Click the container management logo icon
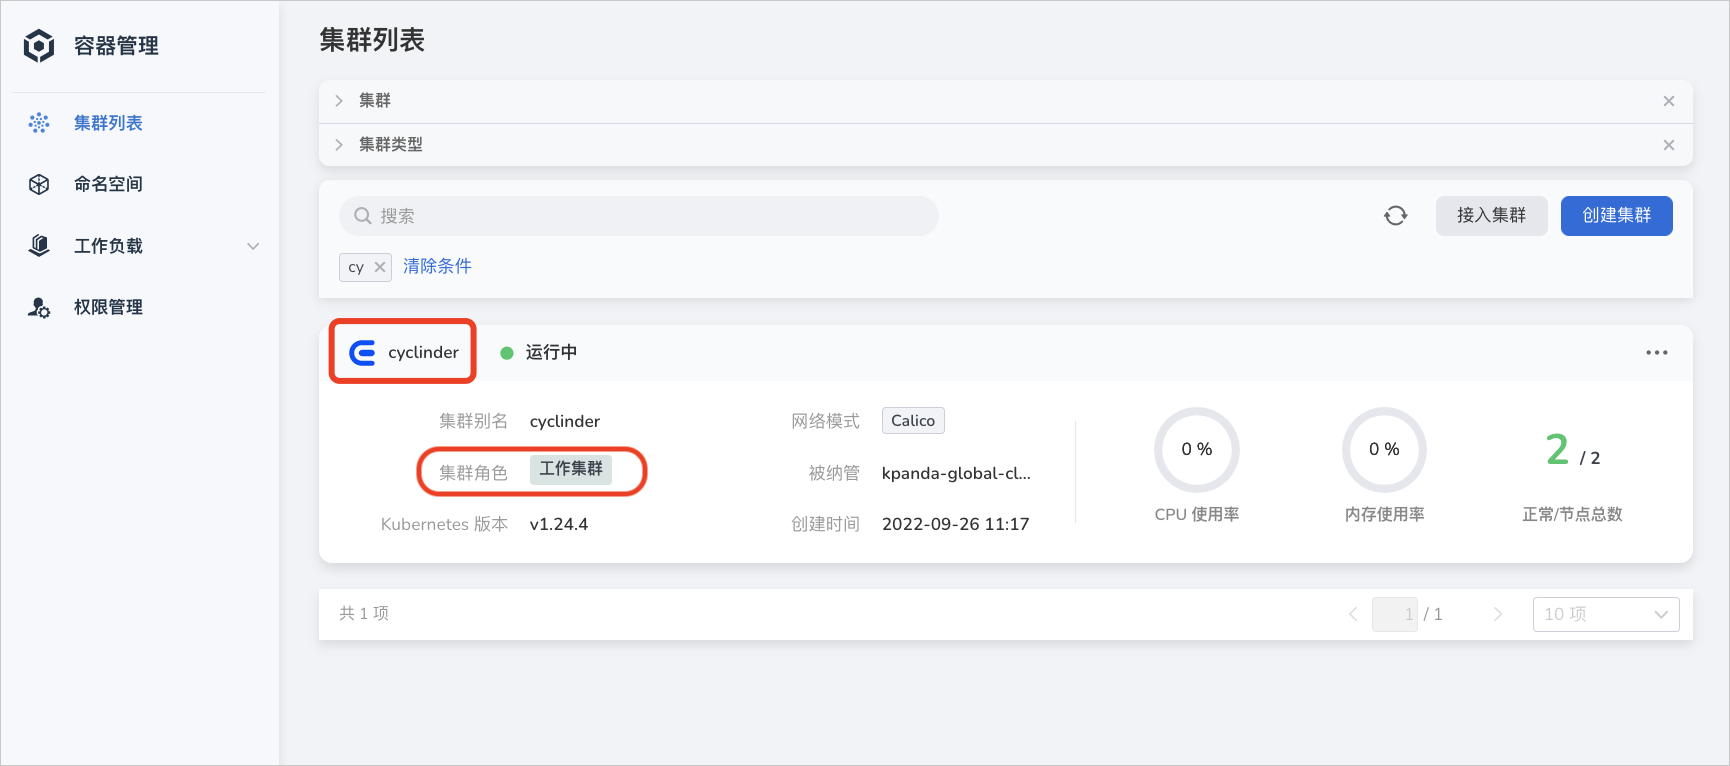Image resolution: width=1730 pixels, height=766 pixels. (x=39, y=45)
